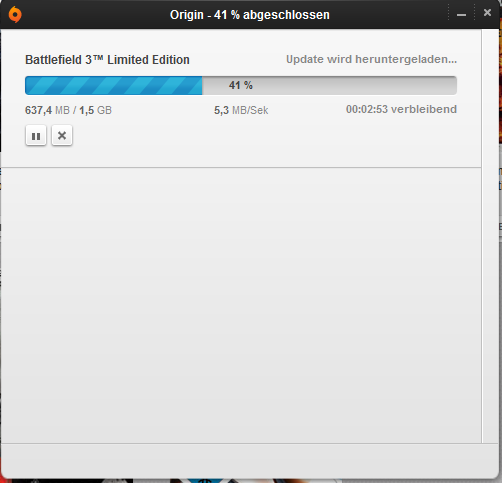Click the vertical scrollbar track on right edge

(490, 236)
